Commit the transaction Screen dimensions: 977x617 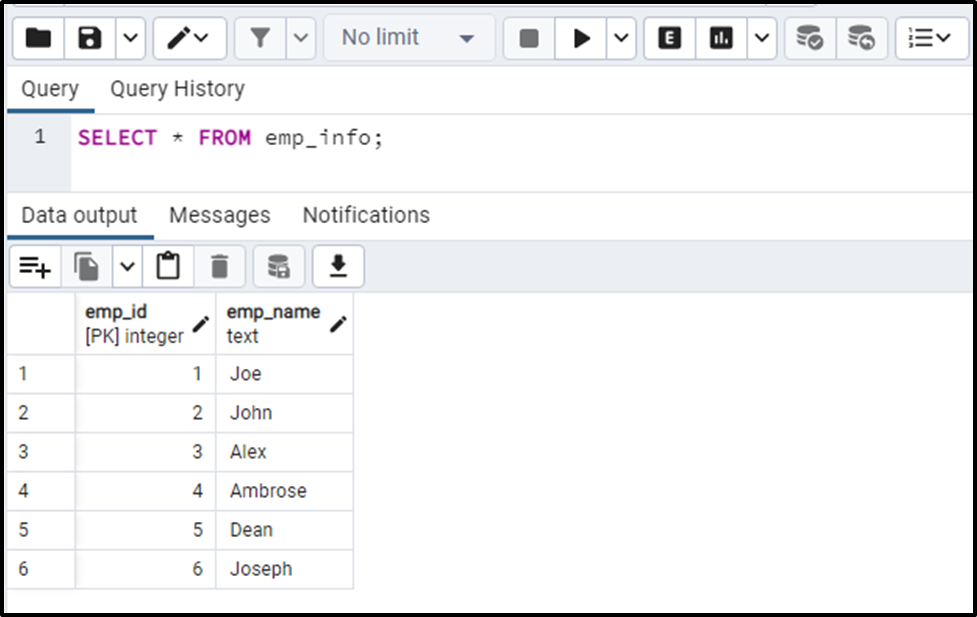[x=810, y=38]
